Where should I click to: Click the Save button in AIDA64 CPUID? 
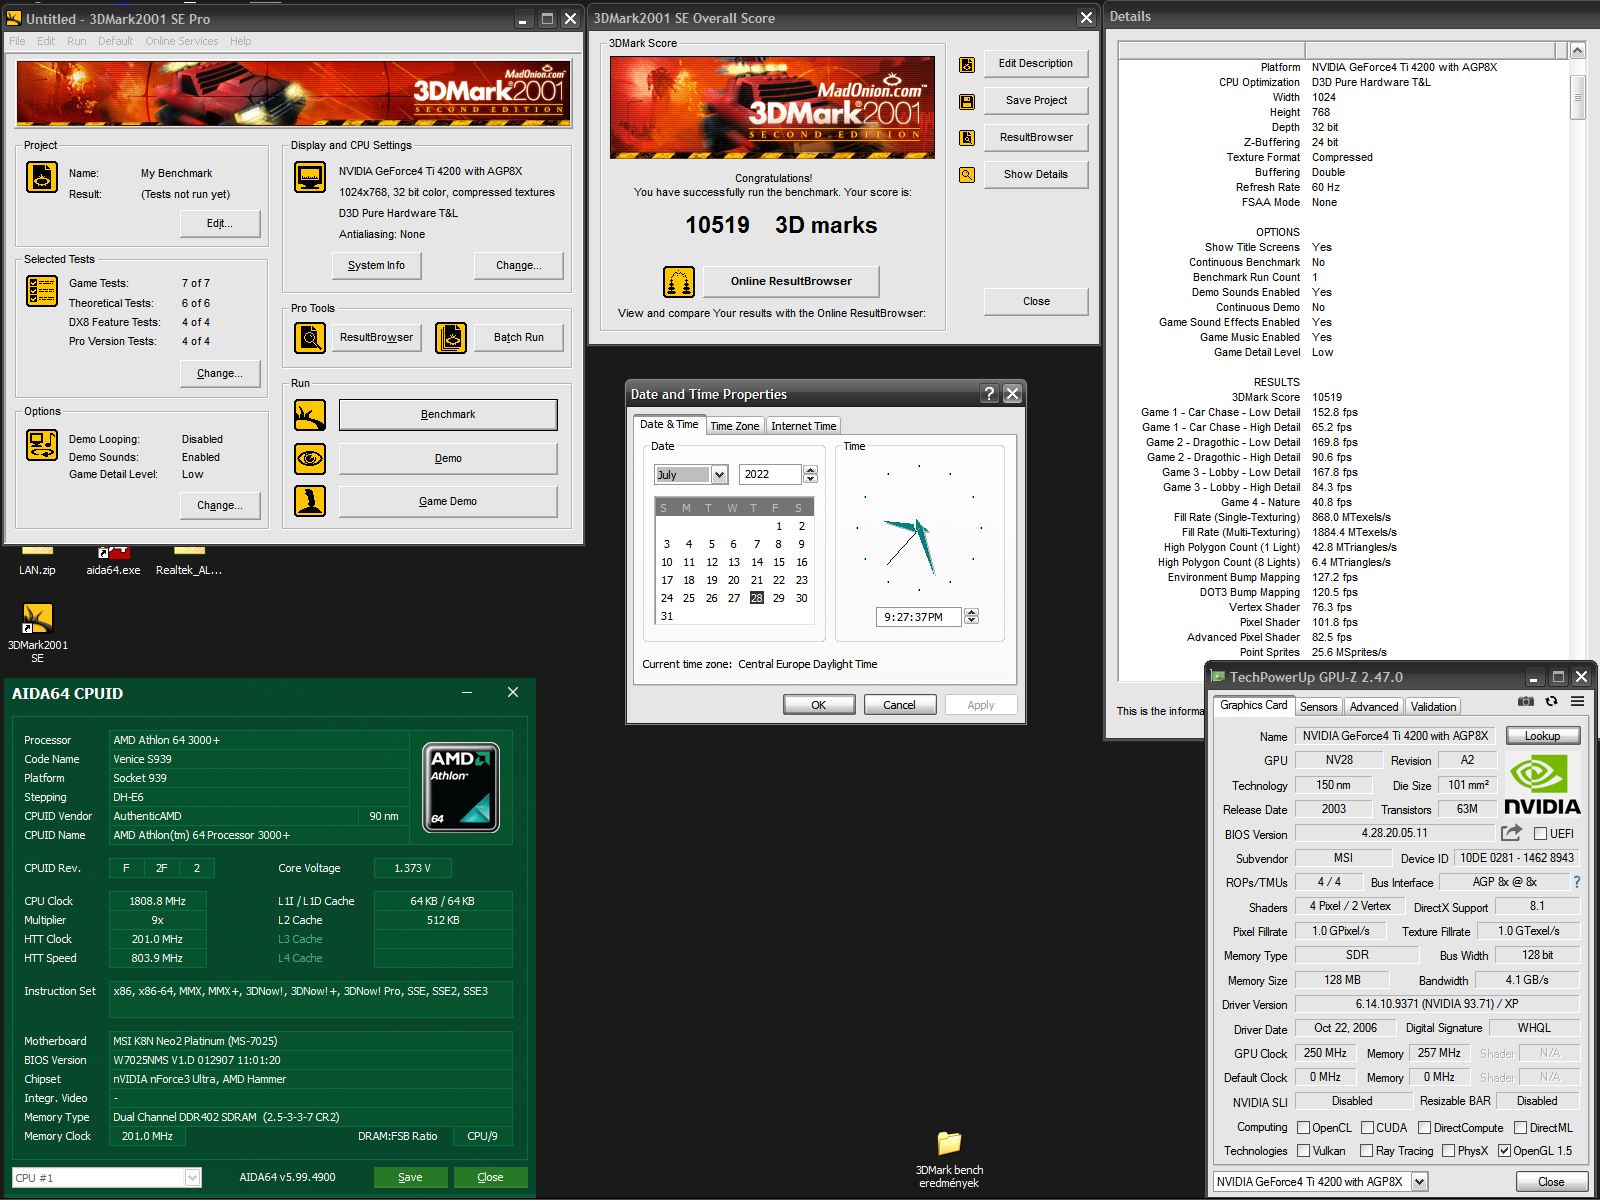click(410, 1177)
